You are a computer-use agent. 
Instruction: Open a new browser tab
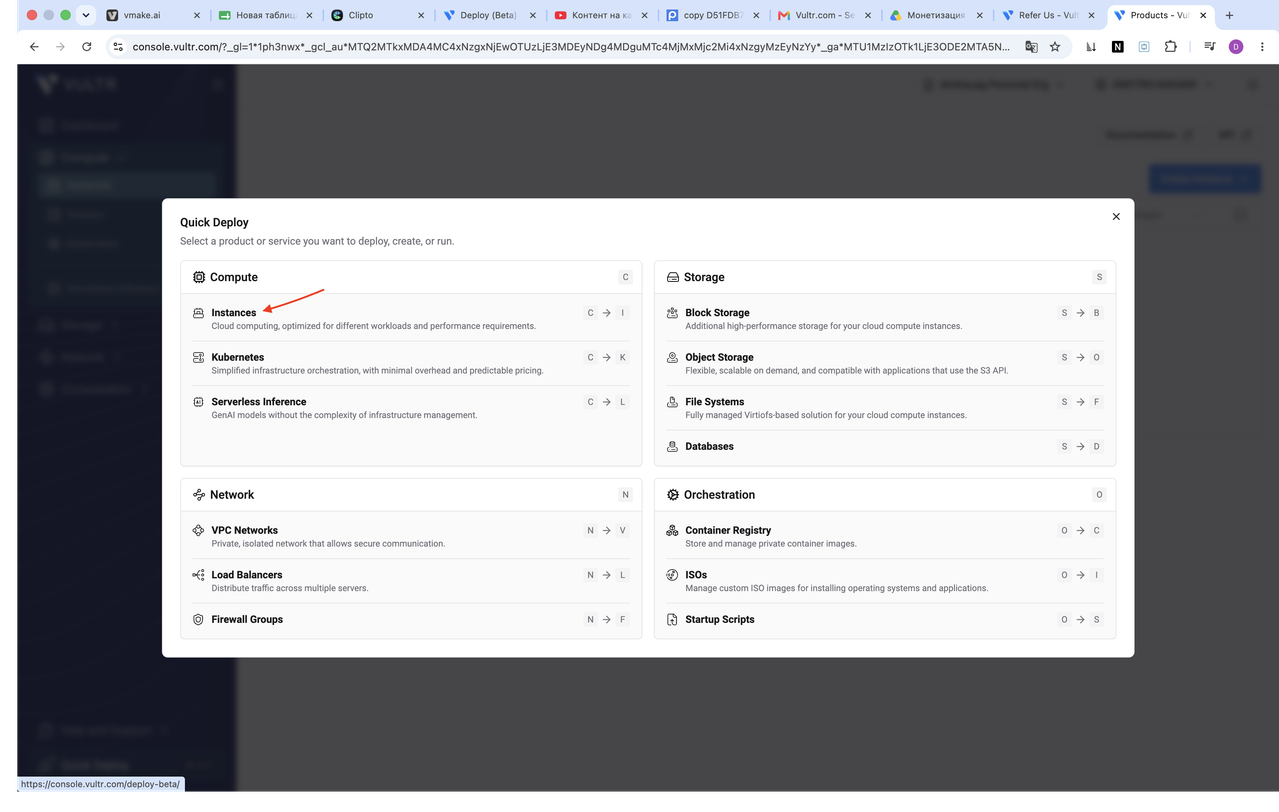1229,15
